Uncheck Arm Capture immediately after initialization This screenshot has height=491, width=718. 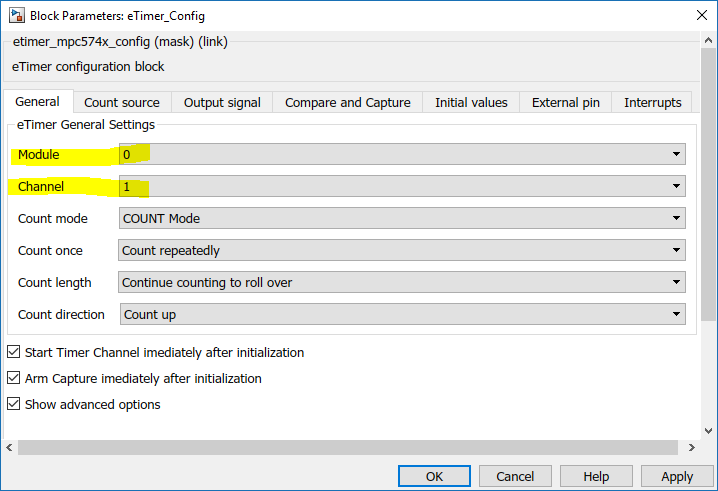click(13, 379)
